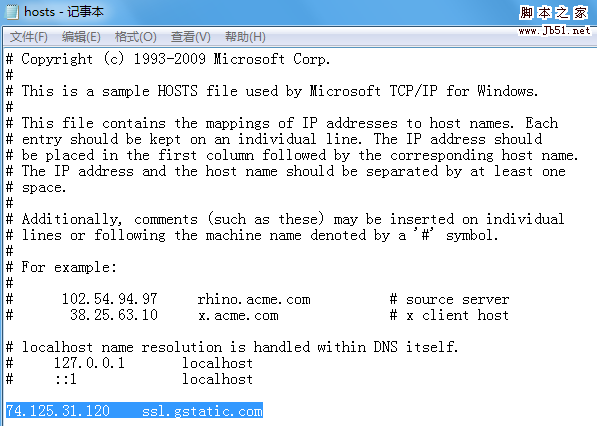This screenshot has height=426, width=597.
Task: Open the 帮助(H) menu
Action: 245,37
